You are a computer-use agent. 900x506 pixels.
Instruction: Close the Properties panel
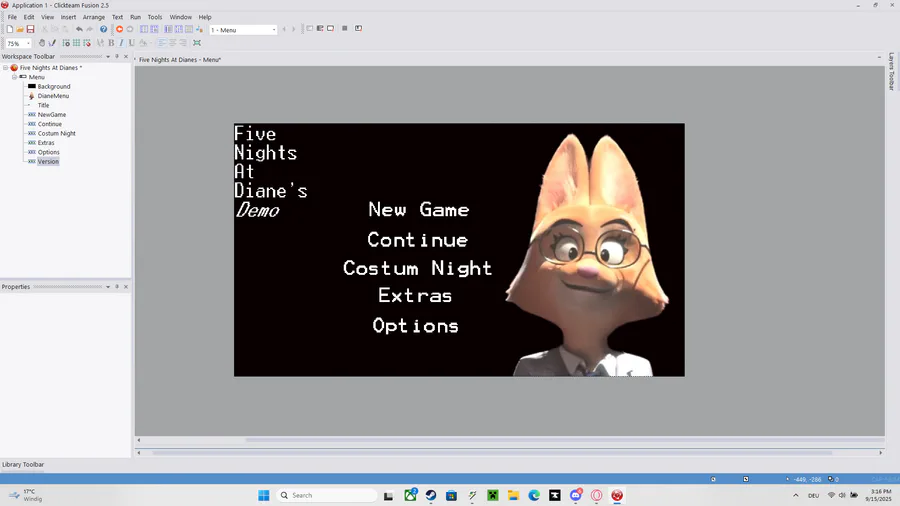click(126, 286)
